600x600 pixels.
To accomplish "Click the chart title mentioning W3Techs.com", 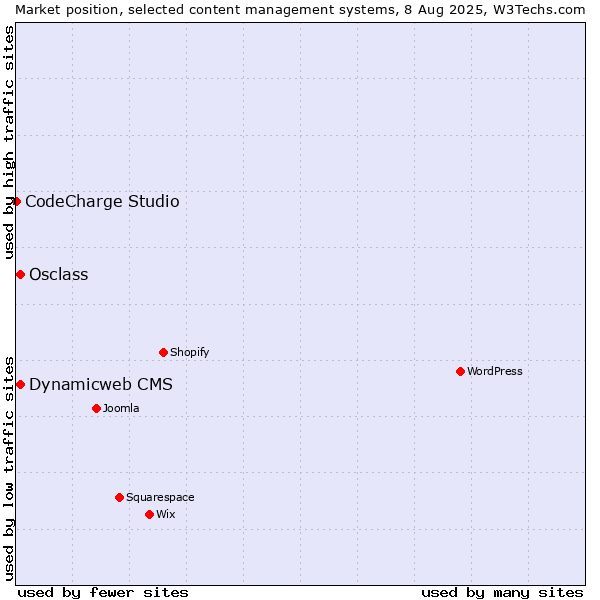I will 300,10.
